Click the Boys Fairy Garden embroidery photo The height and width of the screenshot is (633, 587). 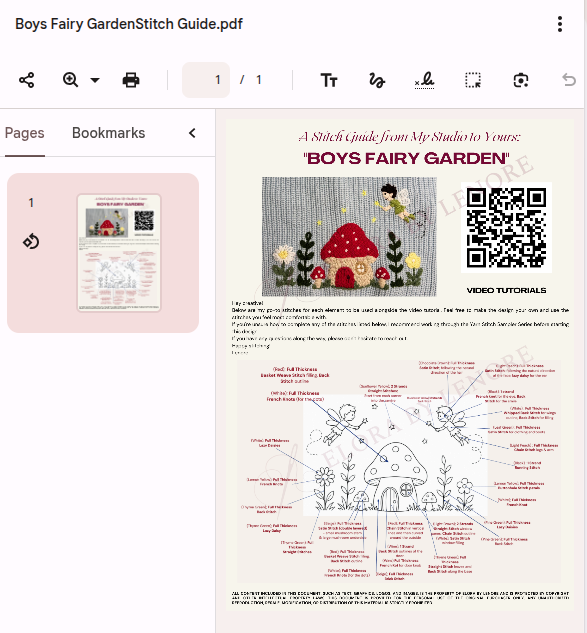click(x=349, y=237)
